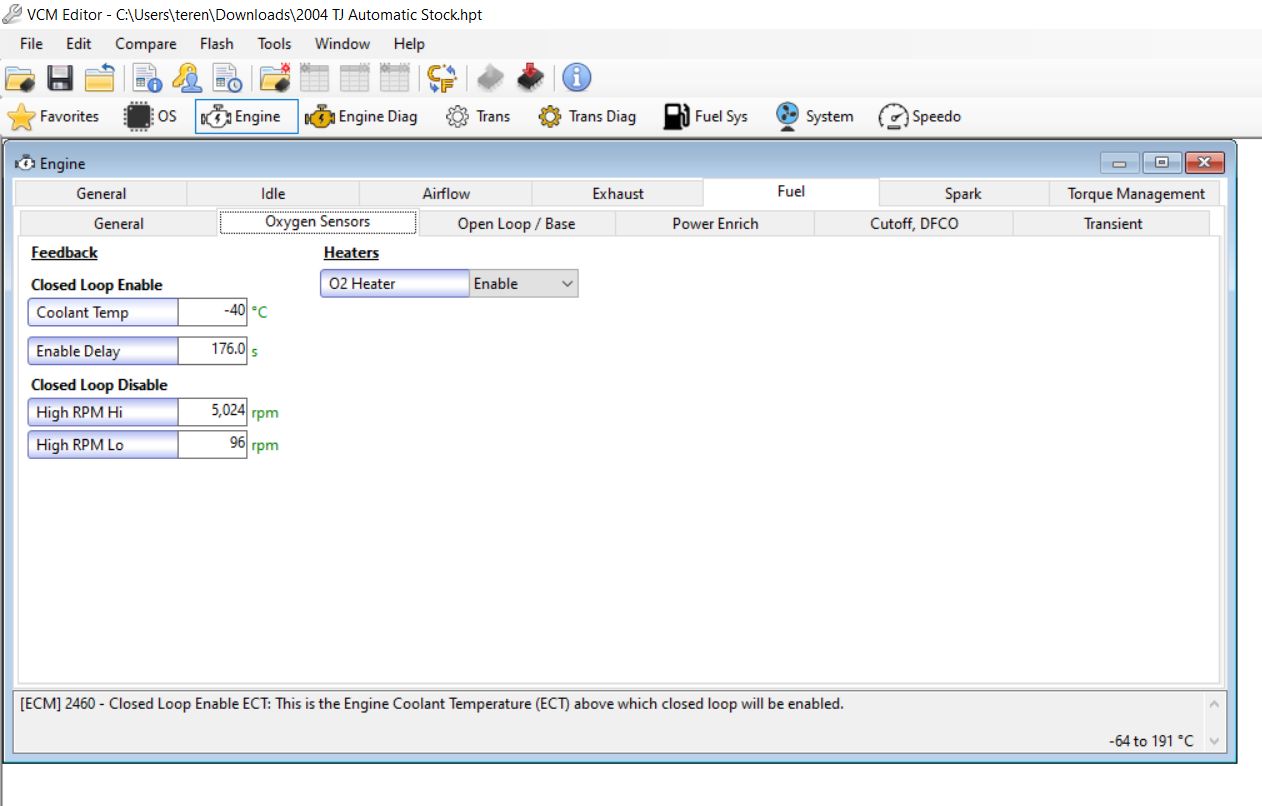Click the C/F unit conversion icon
This screenshot has width=1262, height=806.
(441, 78)
